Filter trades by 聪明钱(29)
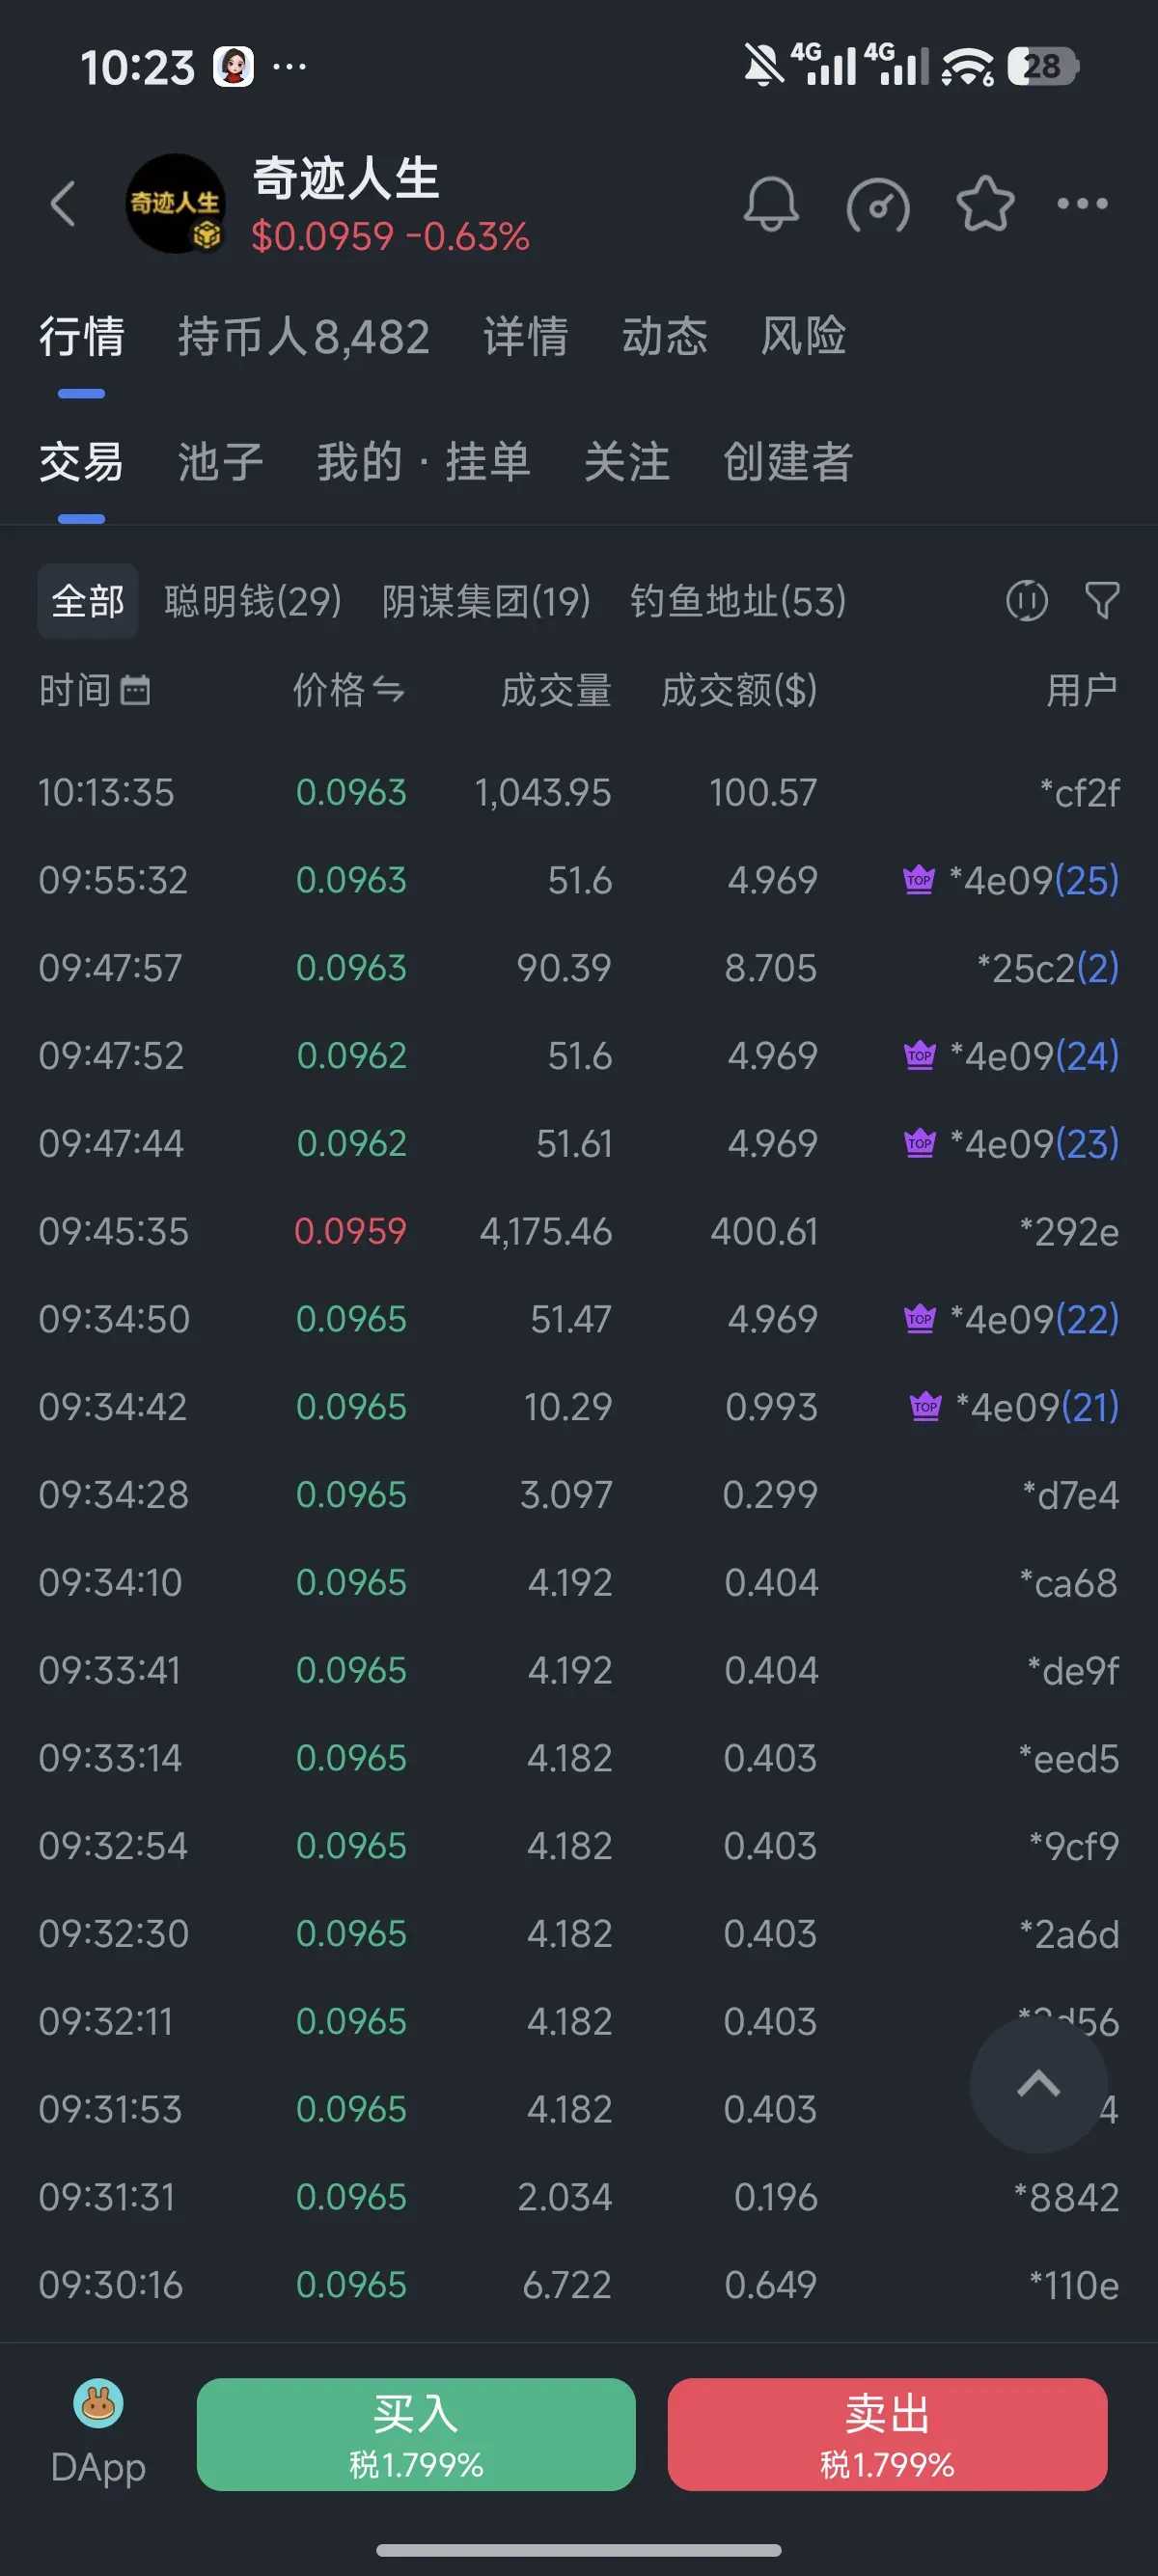Viewport: 1158px width, 2576px height. [x=253, y=601]
